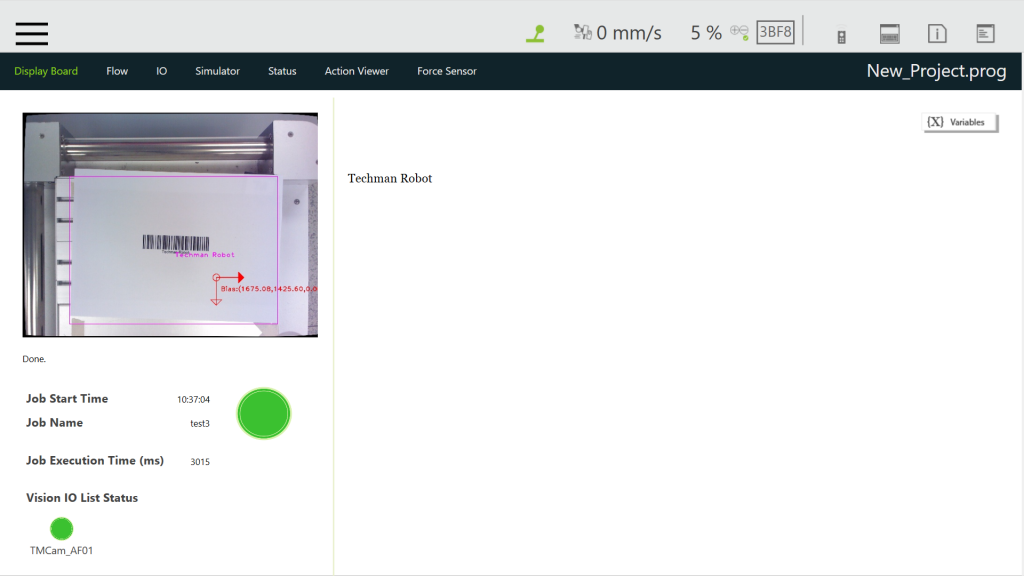
Task: Click the green robot arm status icon
Action: (536, 33)
